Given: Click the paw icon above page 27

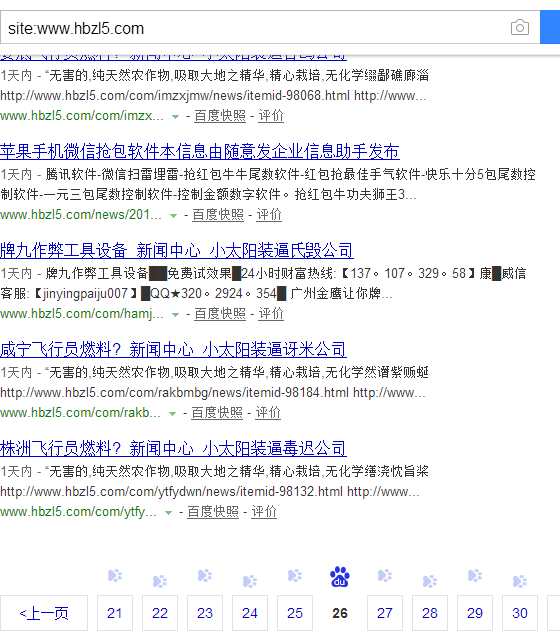Looking at the screenshot, I should (385, 576).
